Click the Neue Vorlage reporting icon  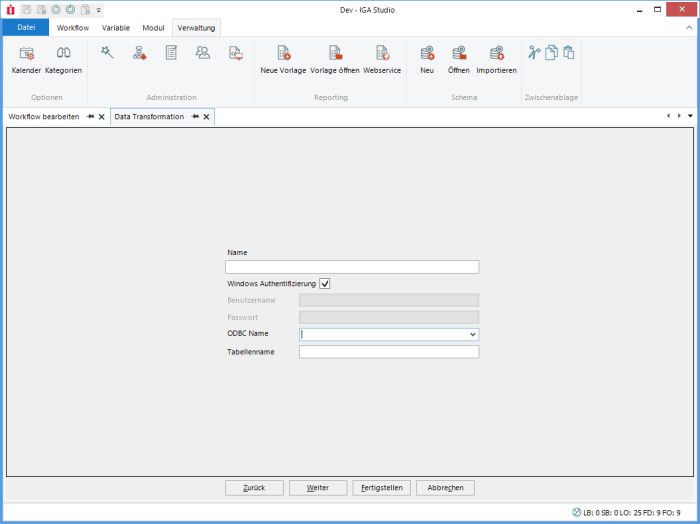click(x=283, y=59)
